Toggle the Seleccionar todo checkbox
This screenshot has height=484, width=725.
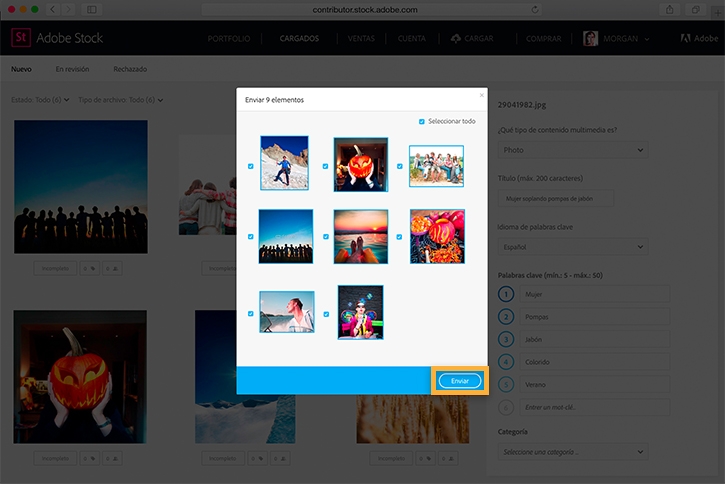422,122
